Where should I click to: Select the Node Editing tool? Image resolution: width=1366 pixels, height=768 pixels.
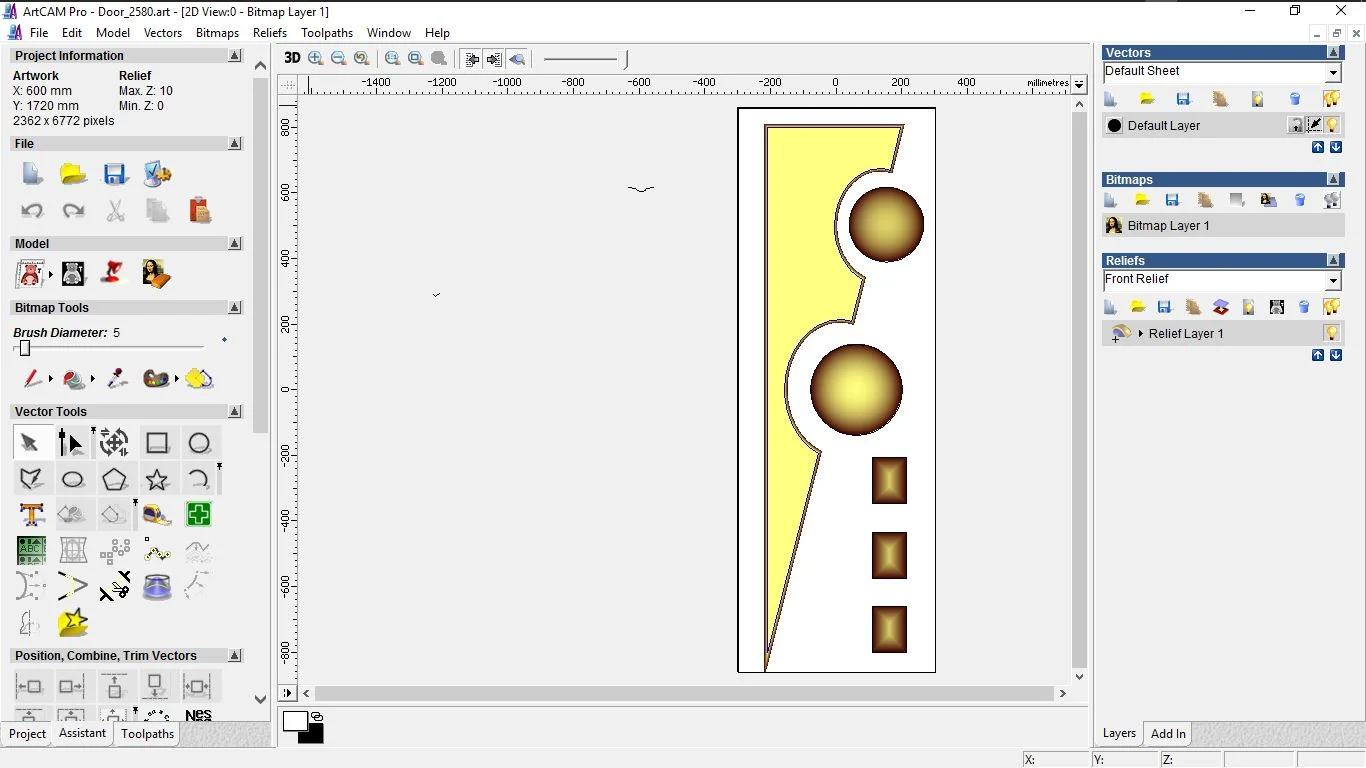tap(71, 443)
